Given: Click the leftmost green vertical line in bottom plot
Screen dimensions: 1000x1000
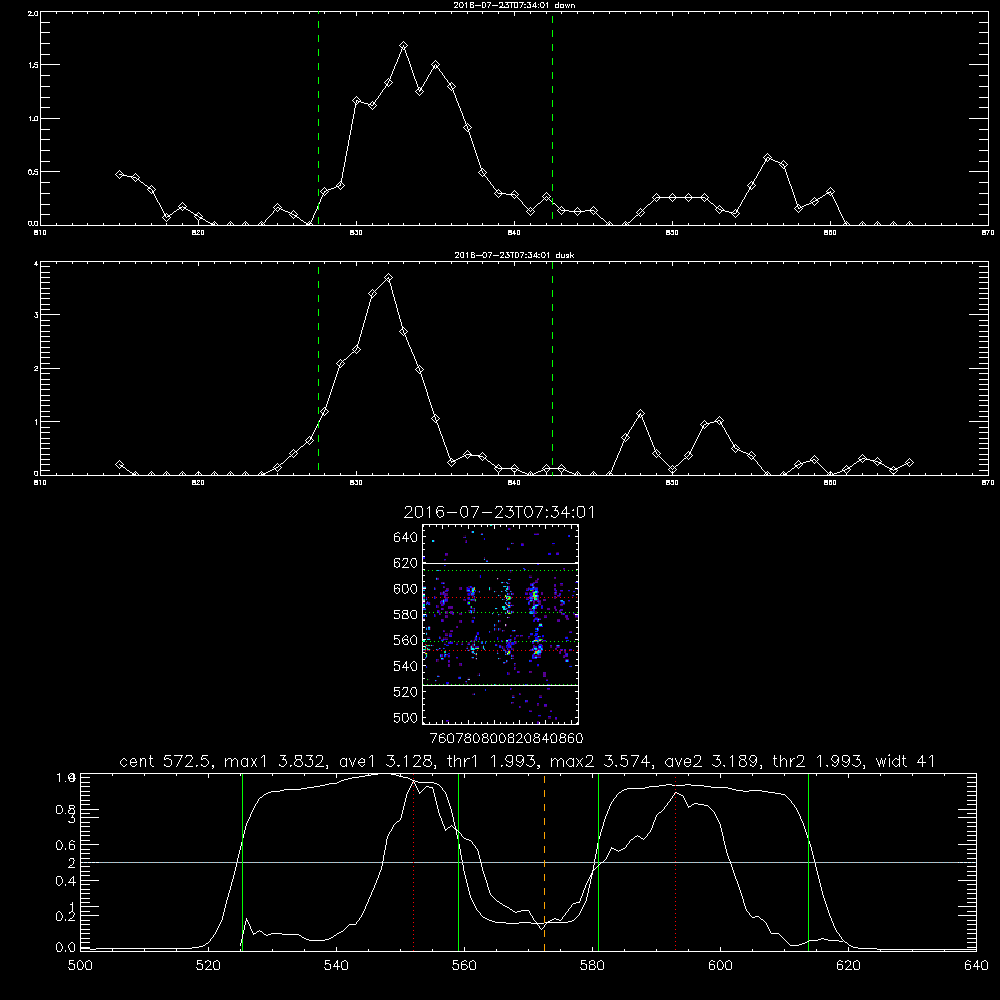Looking at the screenshot, I should coord(242,862).
